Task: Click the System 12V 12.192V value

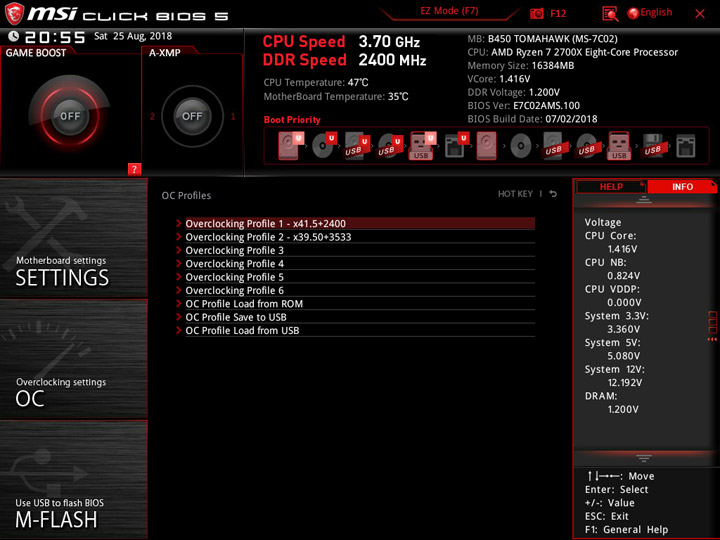Action: coord(624,382)
